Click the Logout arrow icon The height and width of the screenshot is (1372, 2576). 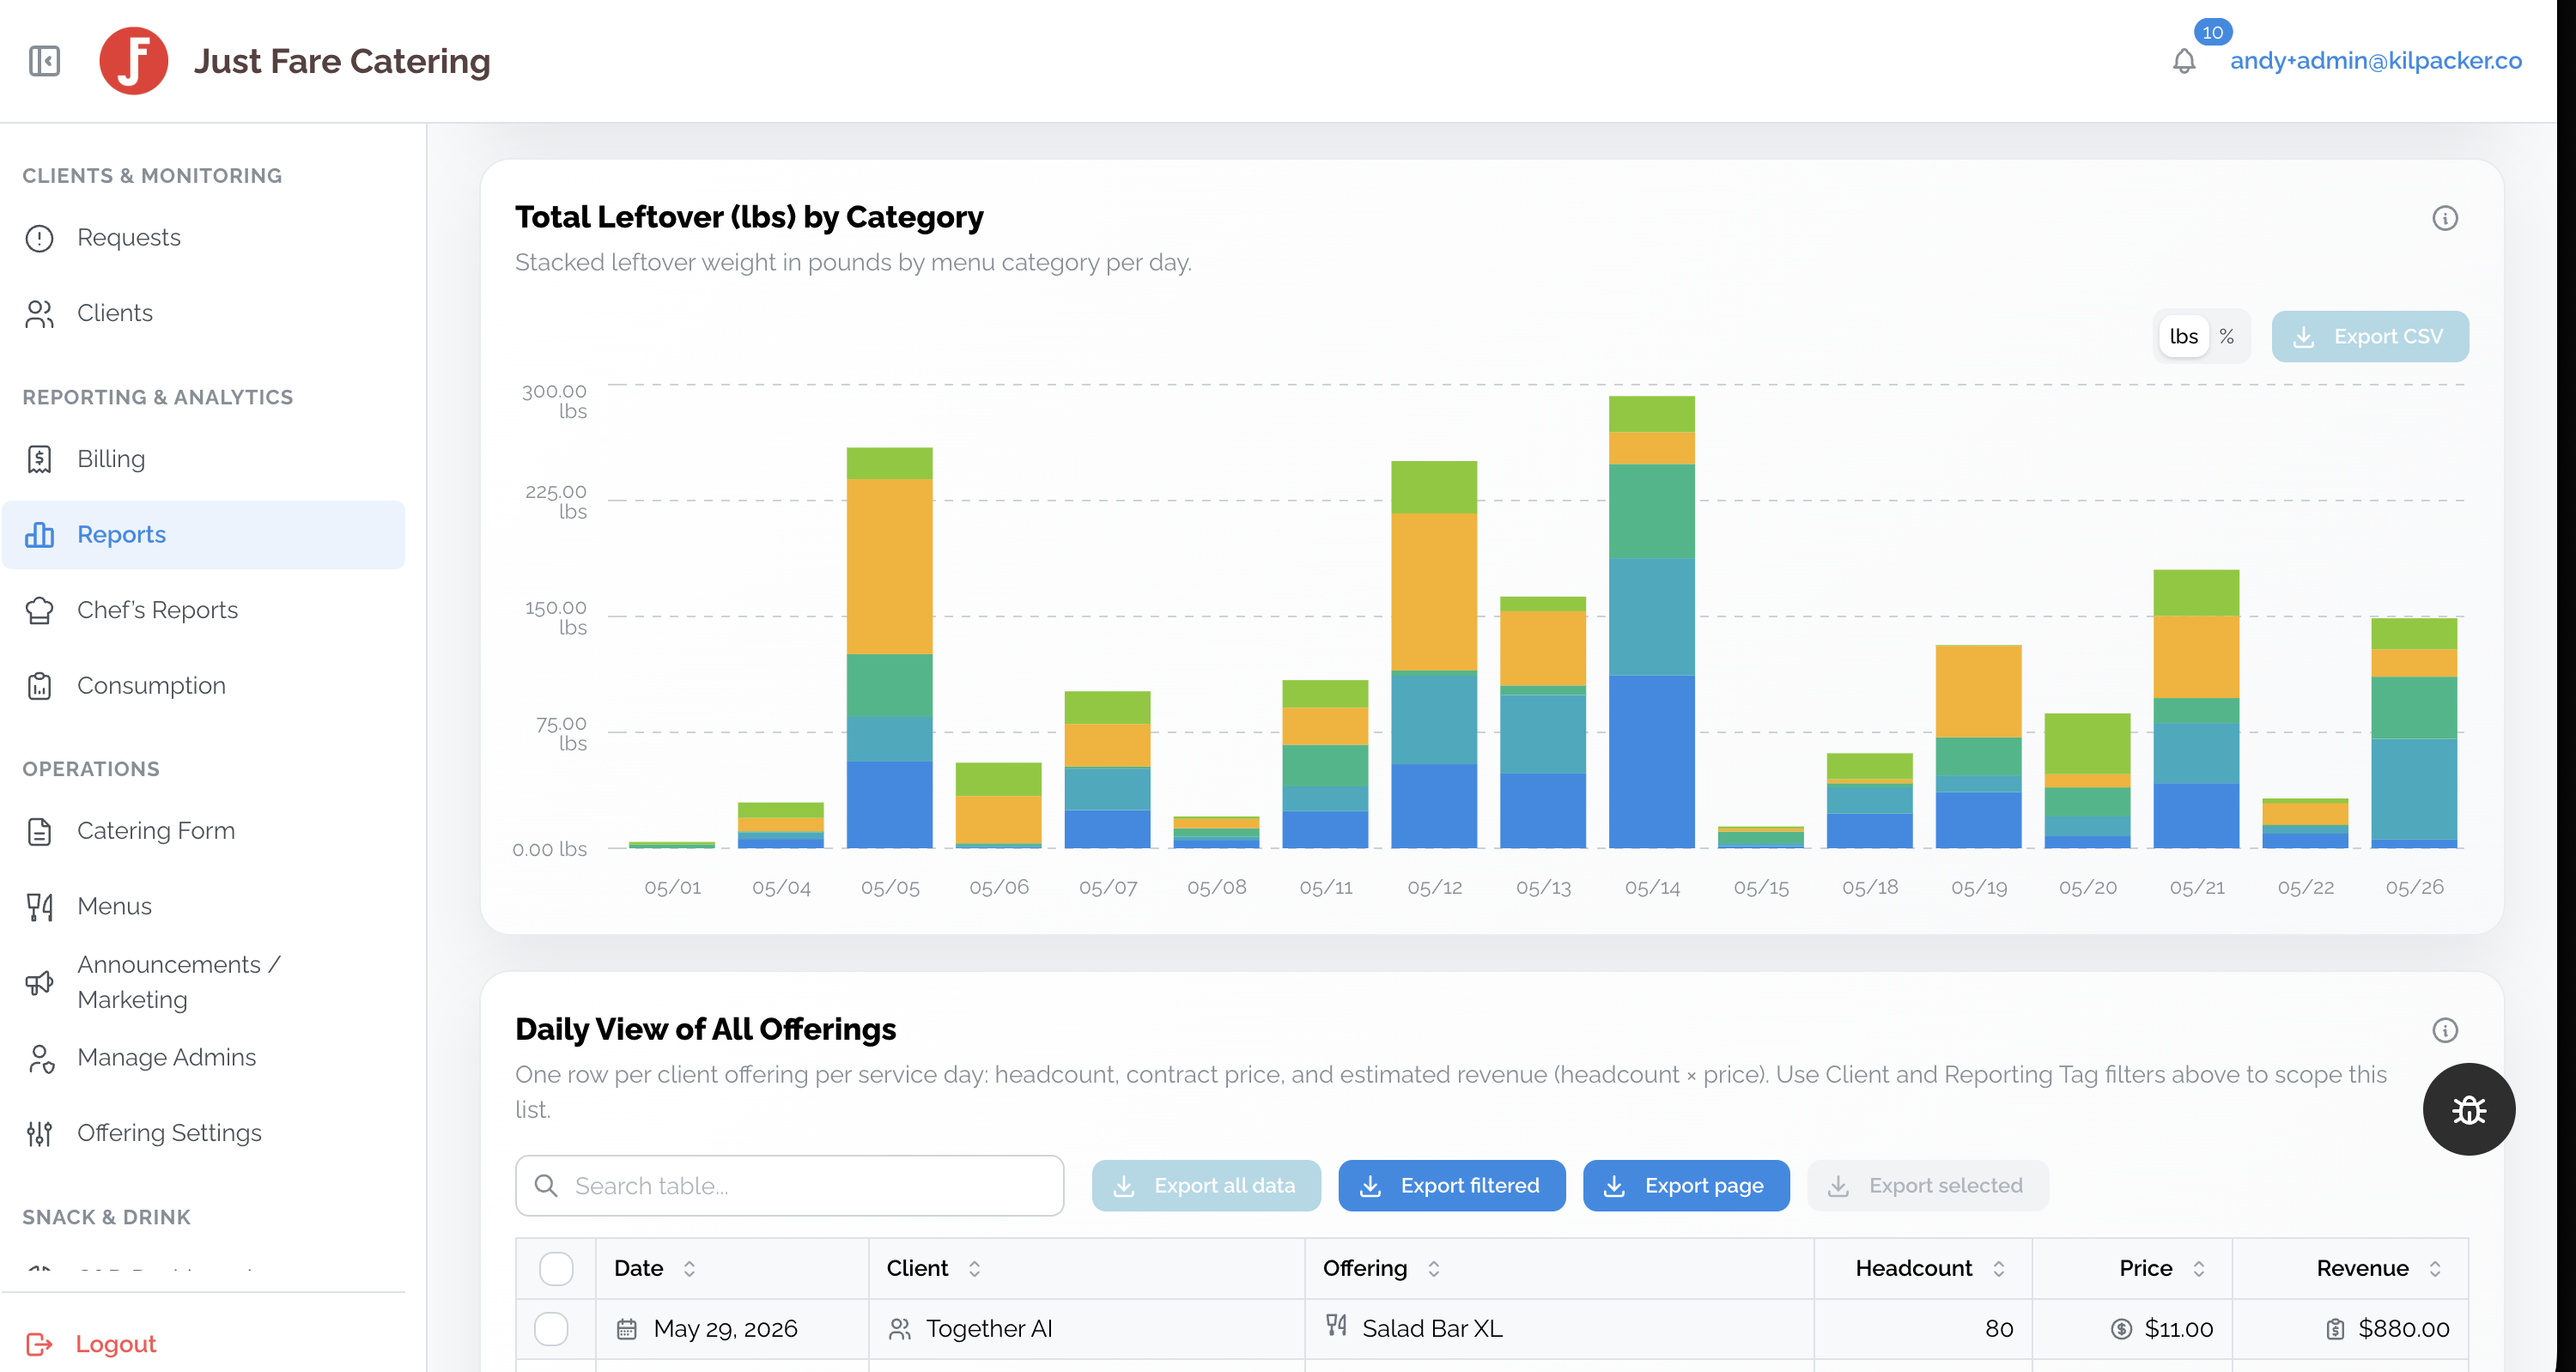[x=39, y=1344]
